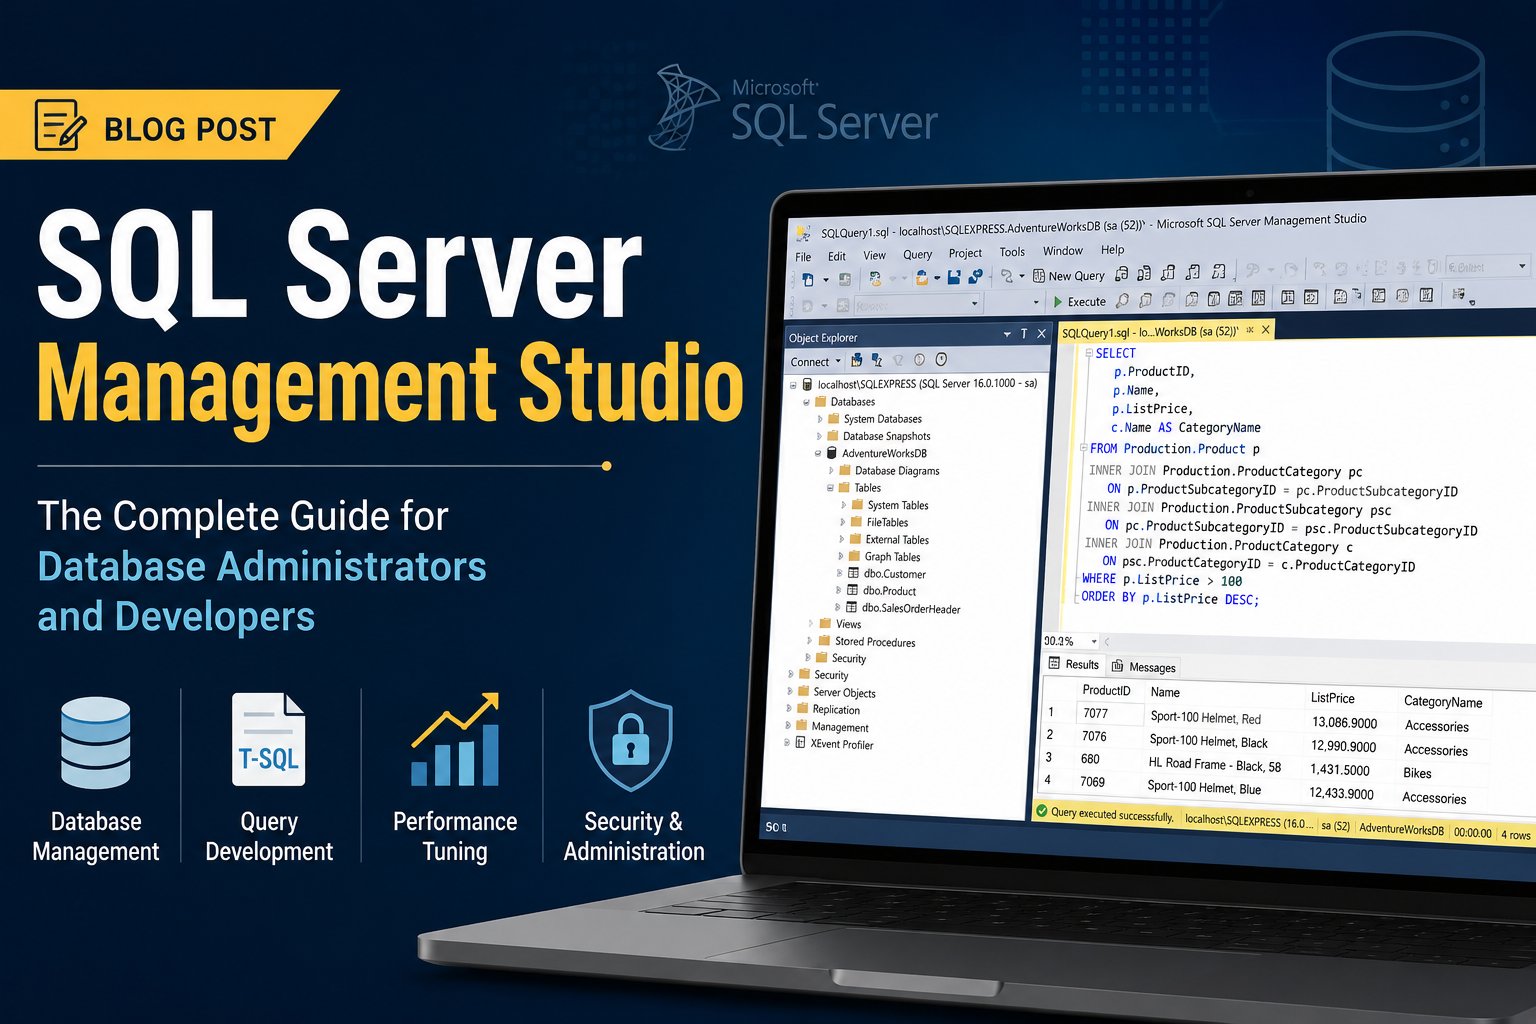Expand the Database Diagrams folder
The width and height of the screenshot is (1536, 1024).
831,470
